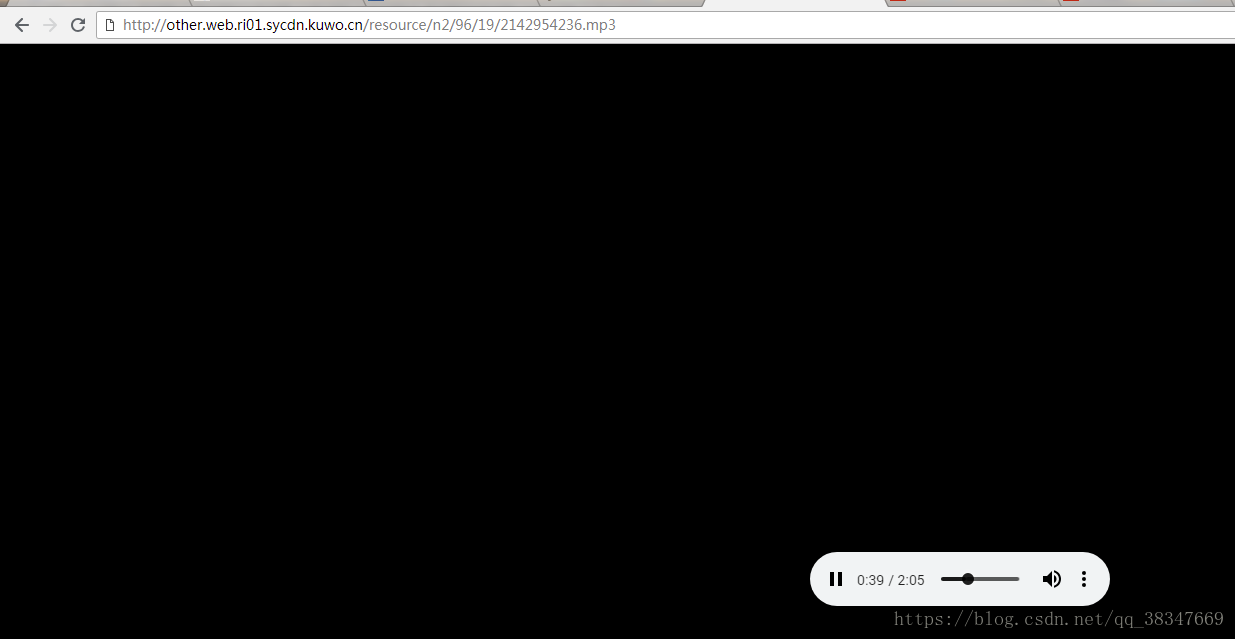Seek along the audio progress slider
Screen dimensions: 1235x639
980,579
